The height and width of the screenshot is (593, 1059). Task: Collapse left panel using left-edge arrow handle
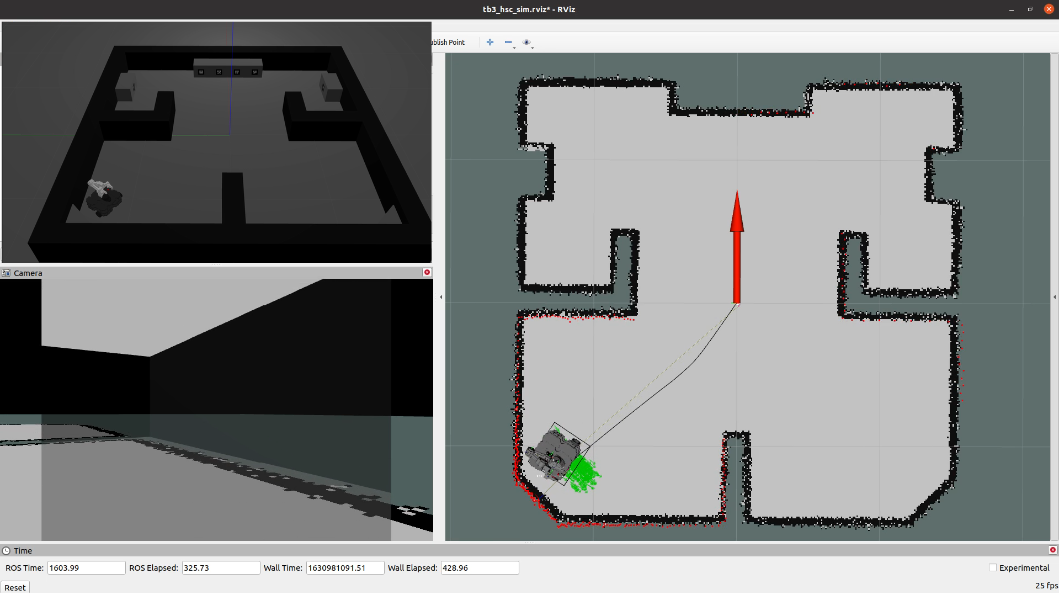click(441, 297)
